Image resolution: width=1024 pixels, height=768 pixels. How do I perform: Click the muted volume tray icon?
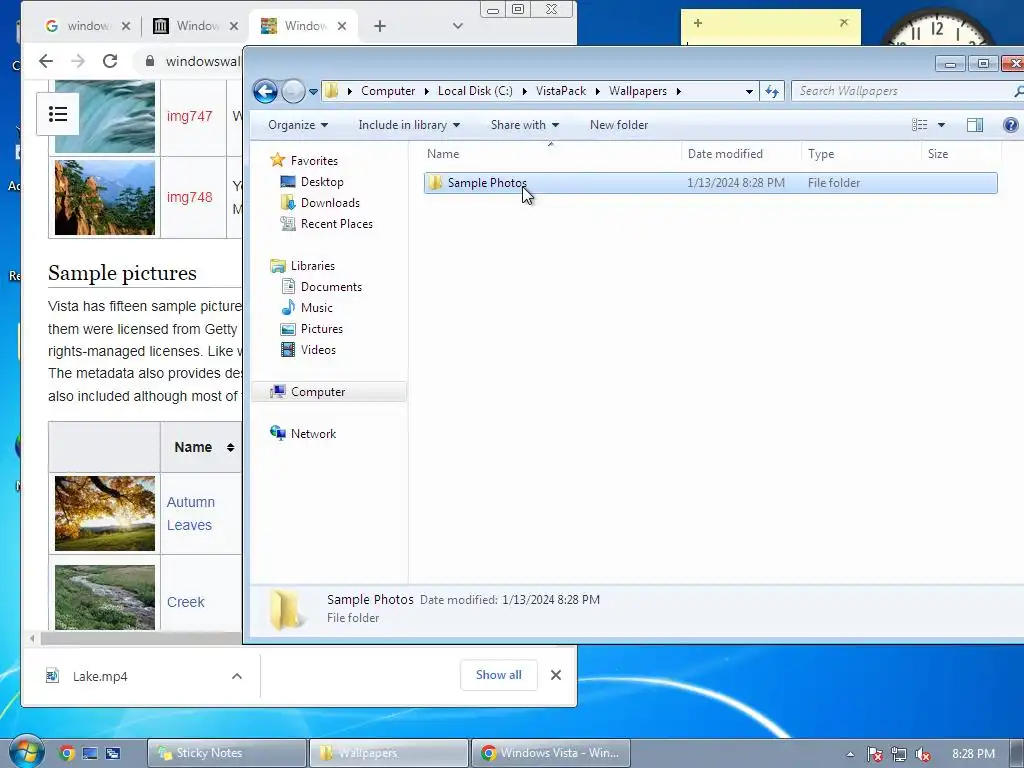click(x=922, y=754)
